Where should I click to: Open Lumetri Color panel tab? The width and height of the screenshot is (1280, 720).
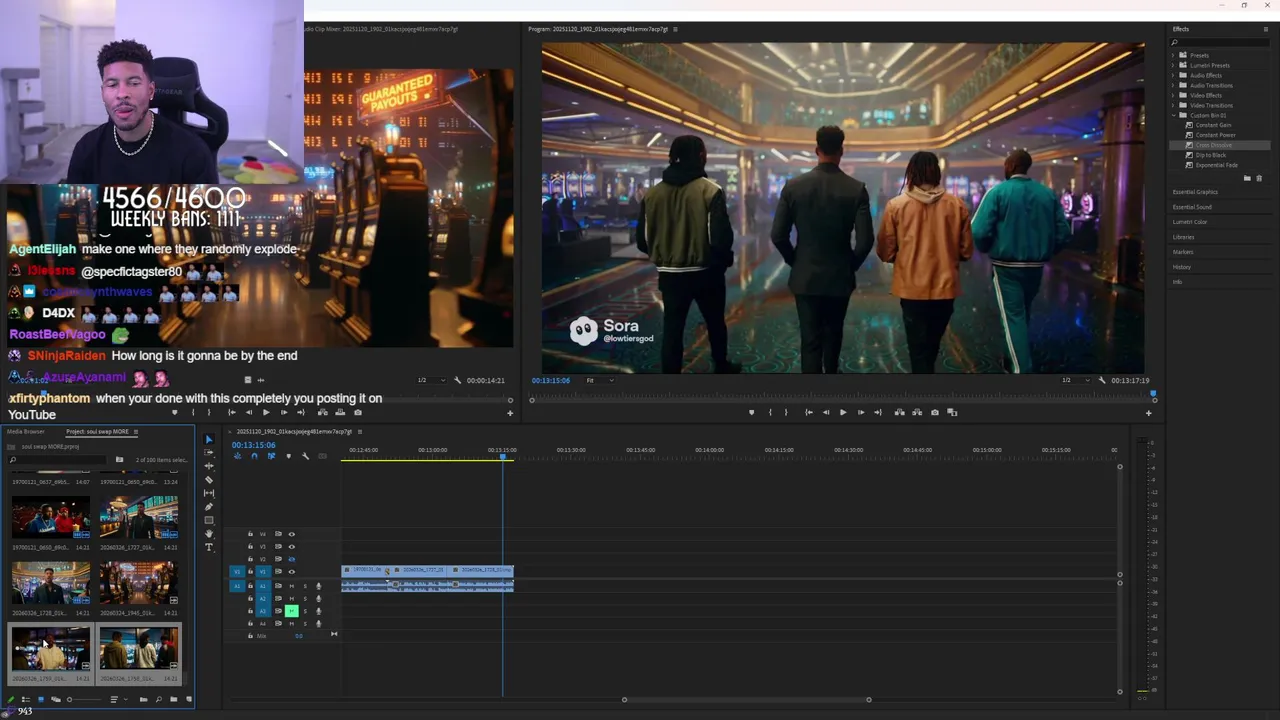[1190, 222]
